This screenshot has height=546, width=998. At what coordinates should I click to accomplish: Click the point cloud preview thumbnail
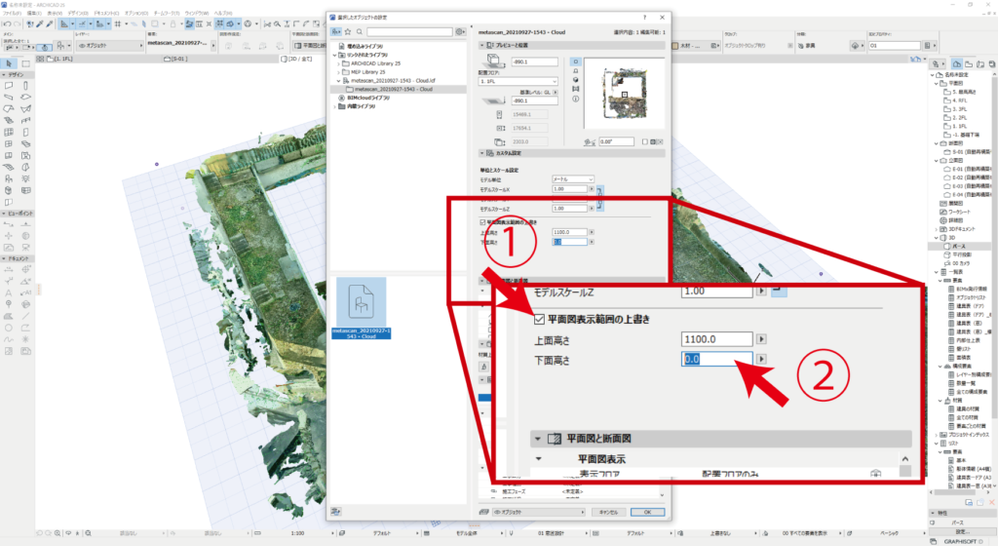pyautogui.click(x=624, y=95)
